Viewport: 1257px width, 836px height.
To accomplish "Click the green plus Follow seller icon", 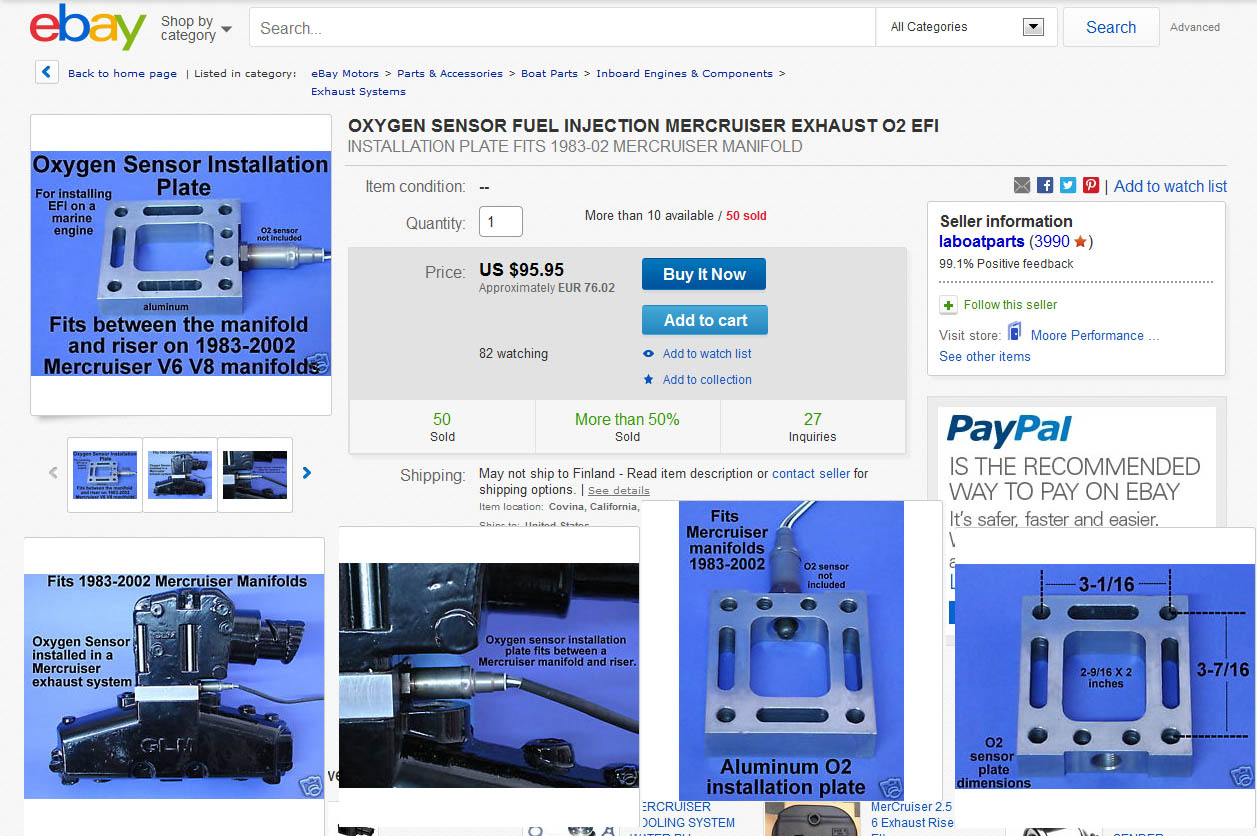I will coord(948,305).
